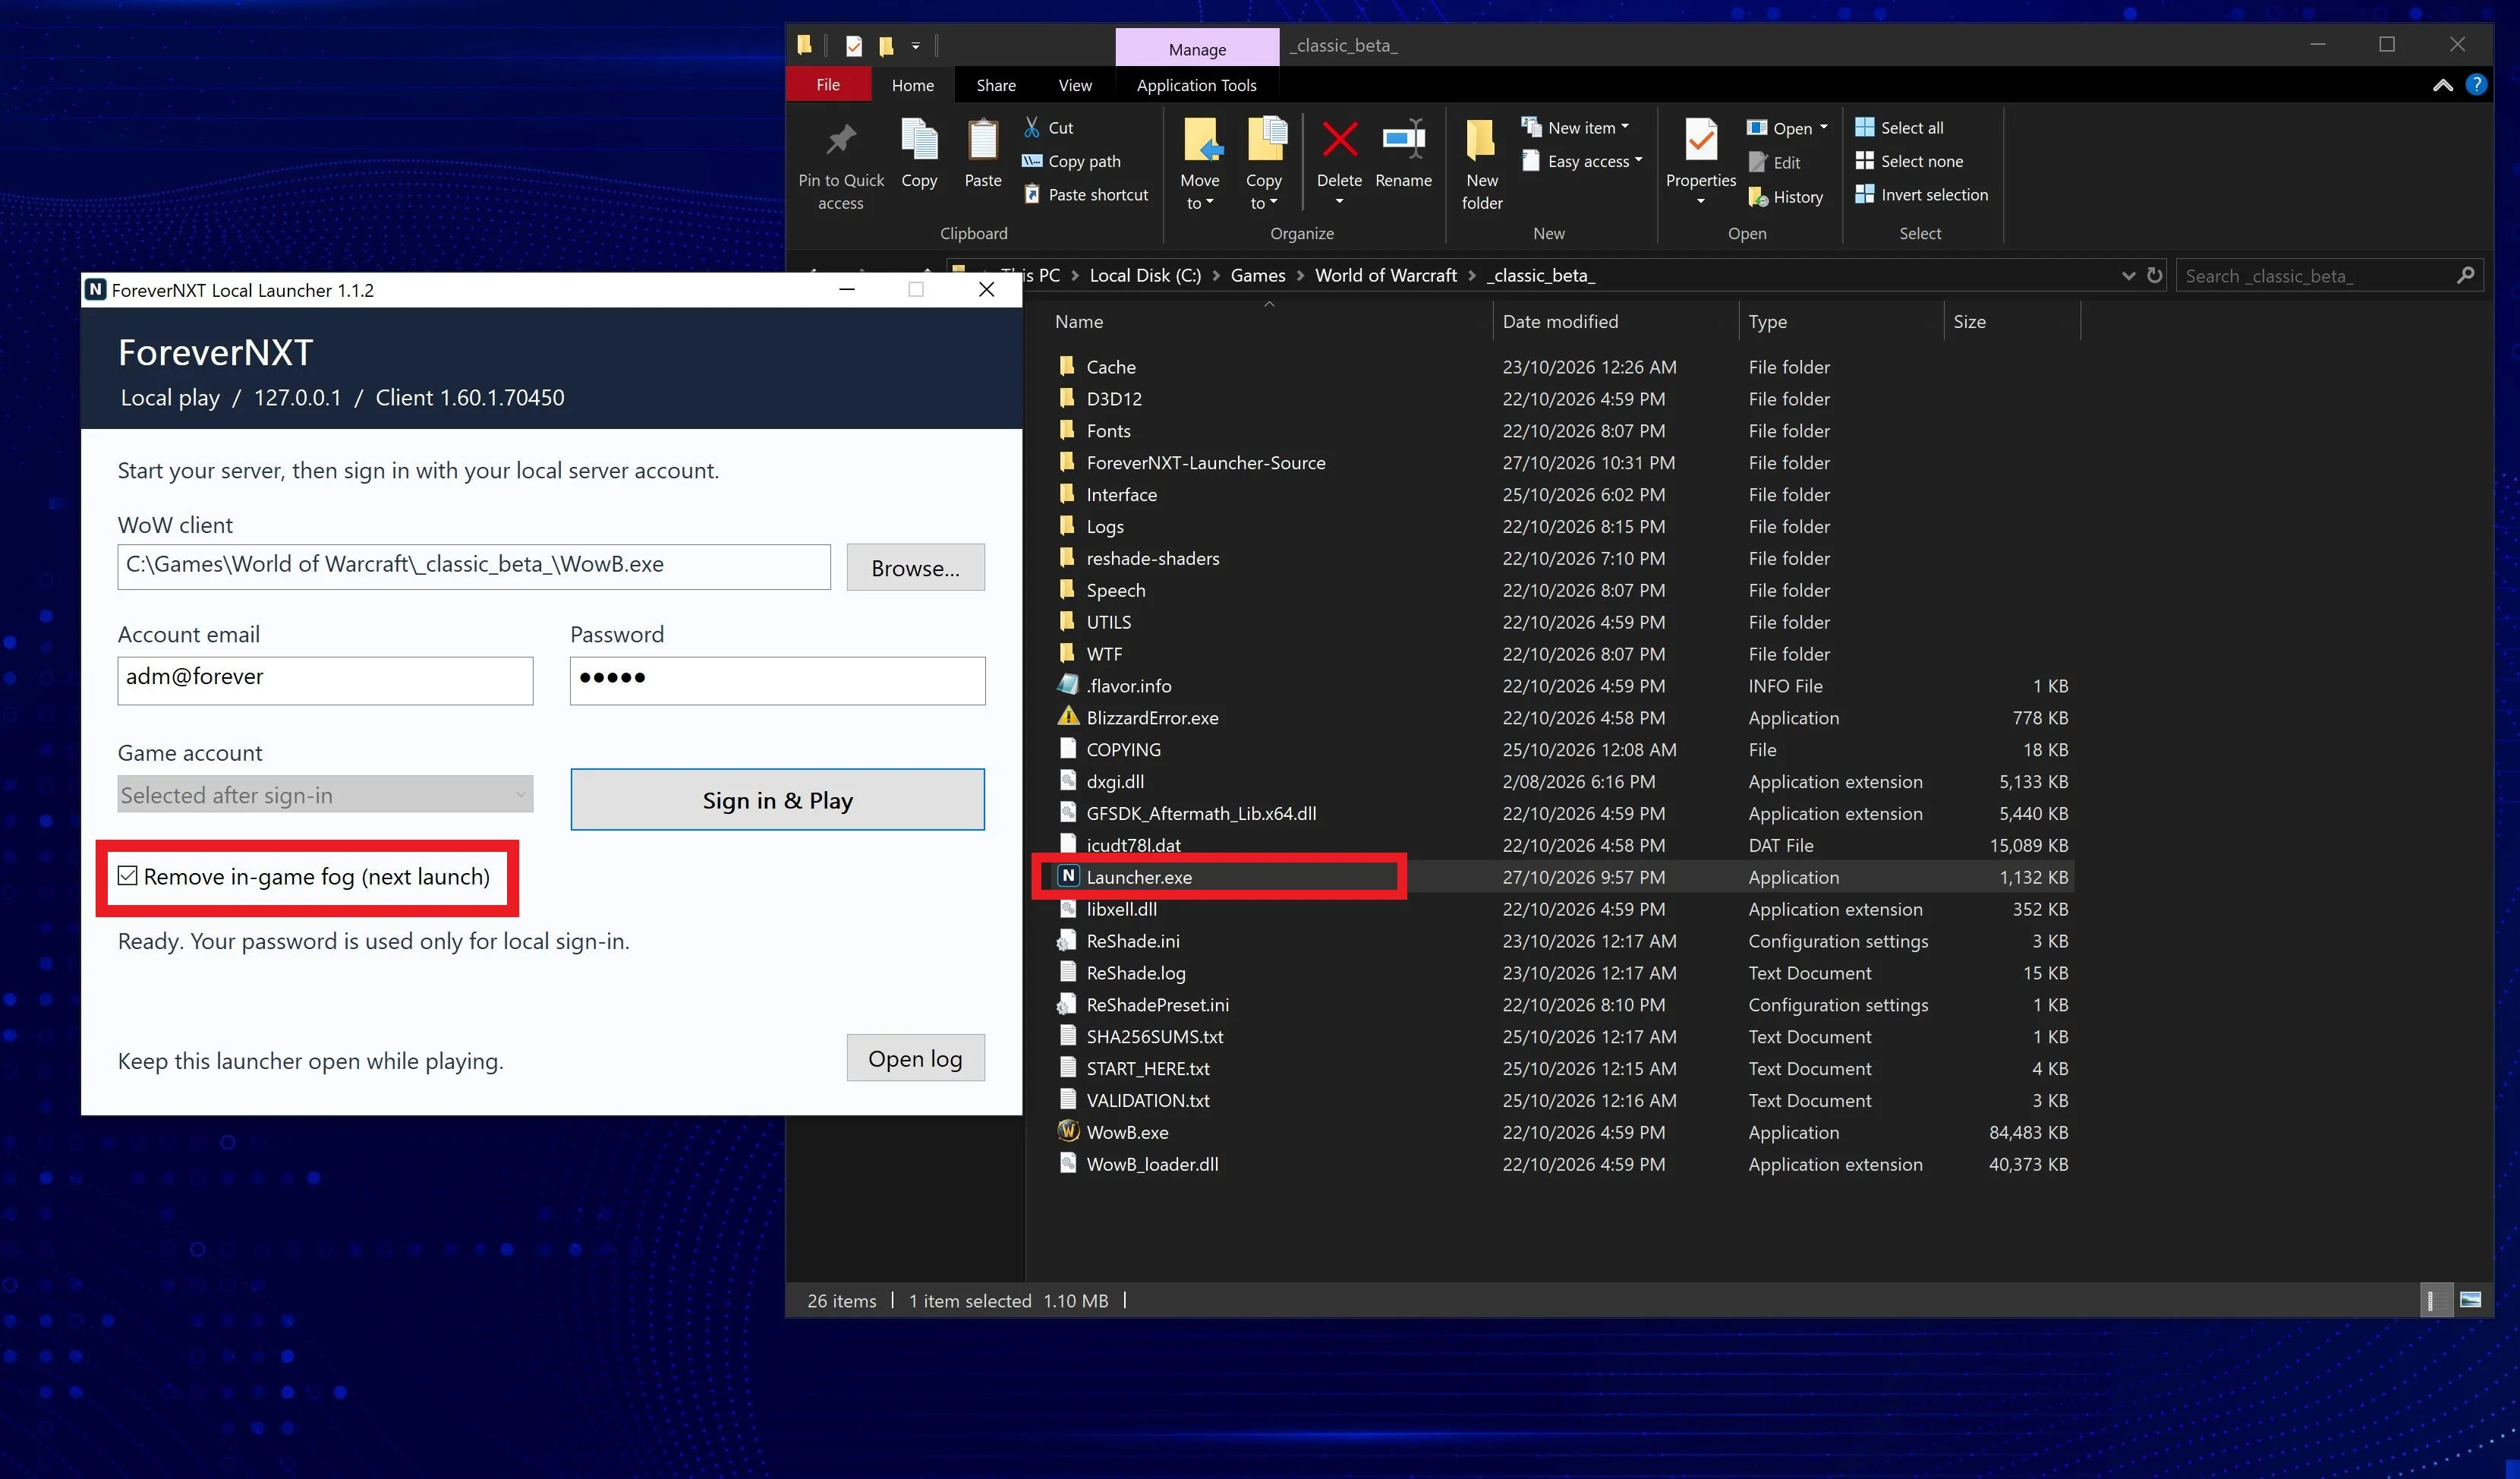Viewport: 2520px width, 1479px height.
Task: Click Sign in & Play button
Action: pyautogui.click(x=777, y=799)
